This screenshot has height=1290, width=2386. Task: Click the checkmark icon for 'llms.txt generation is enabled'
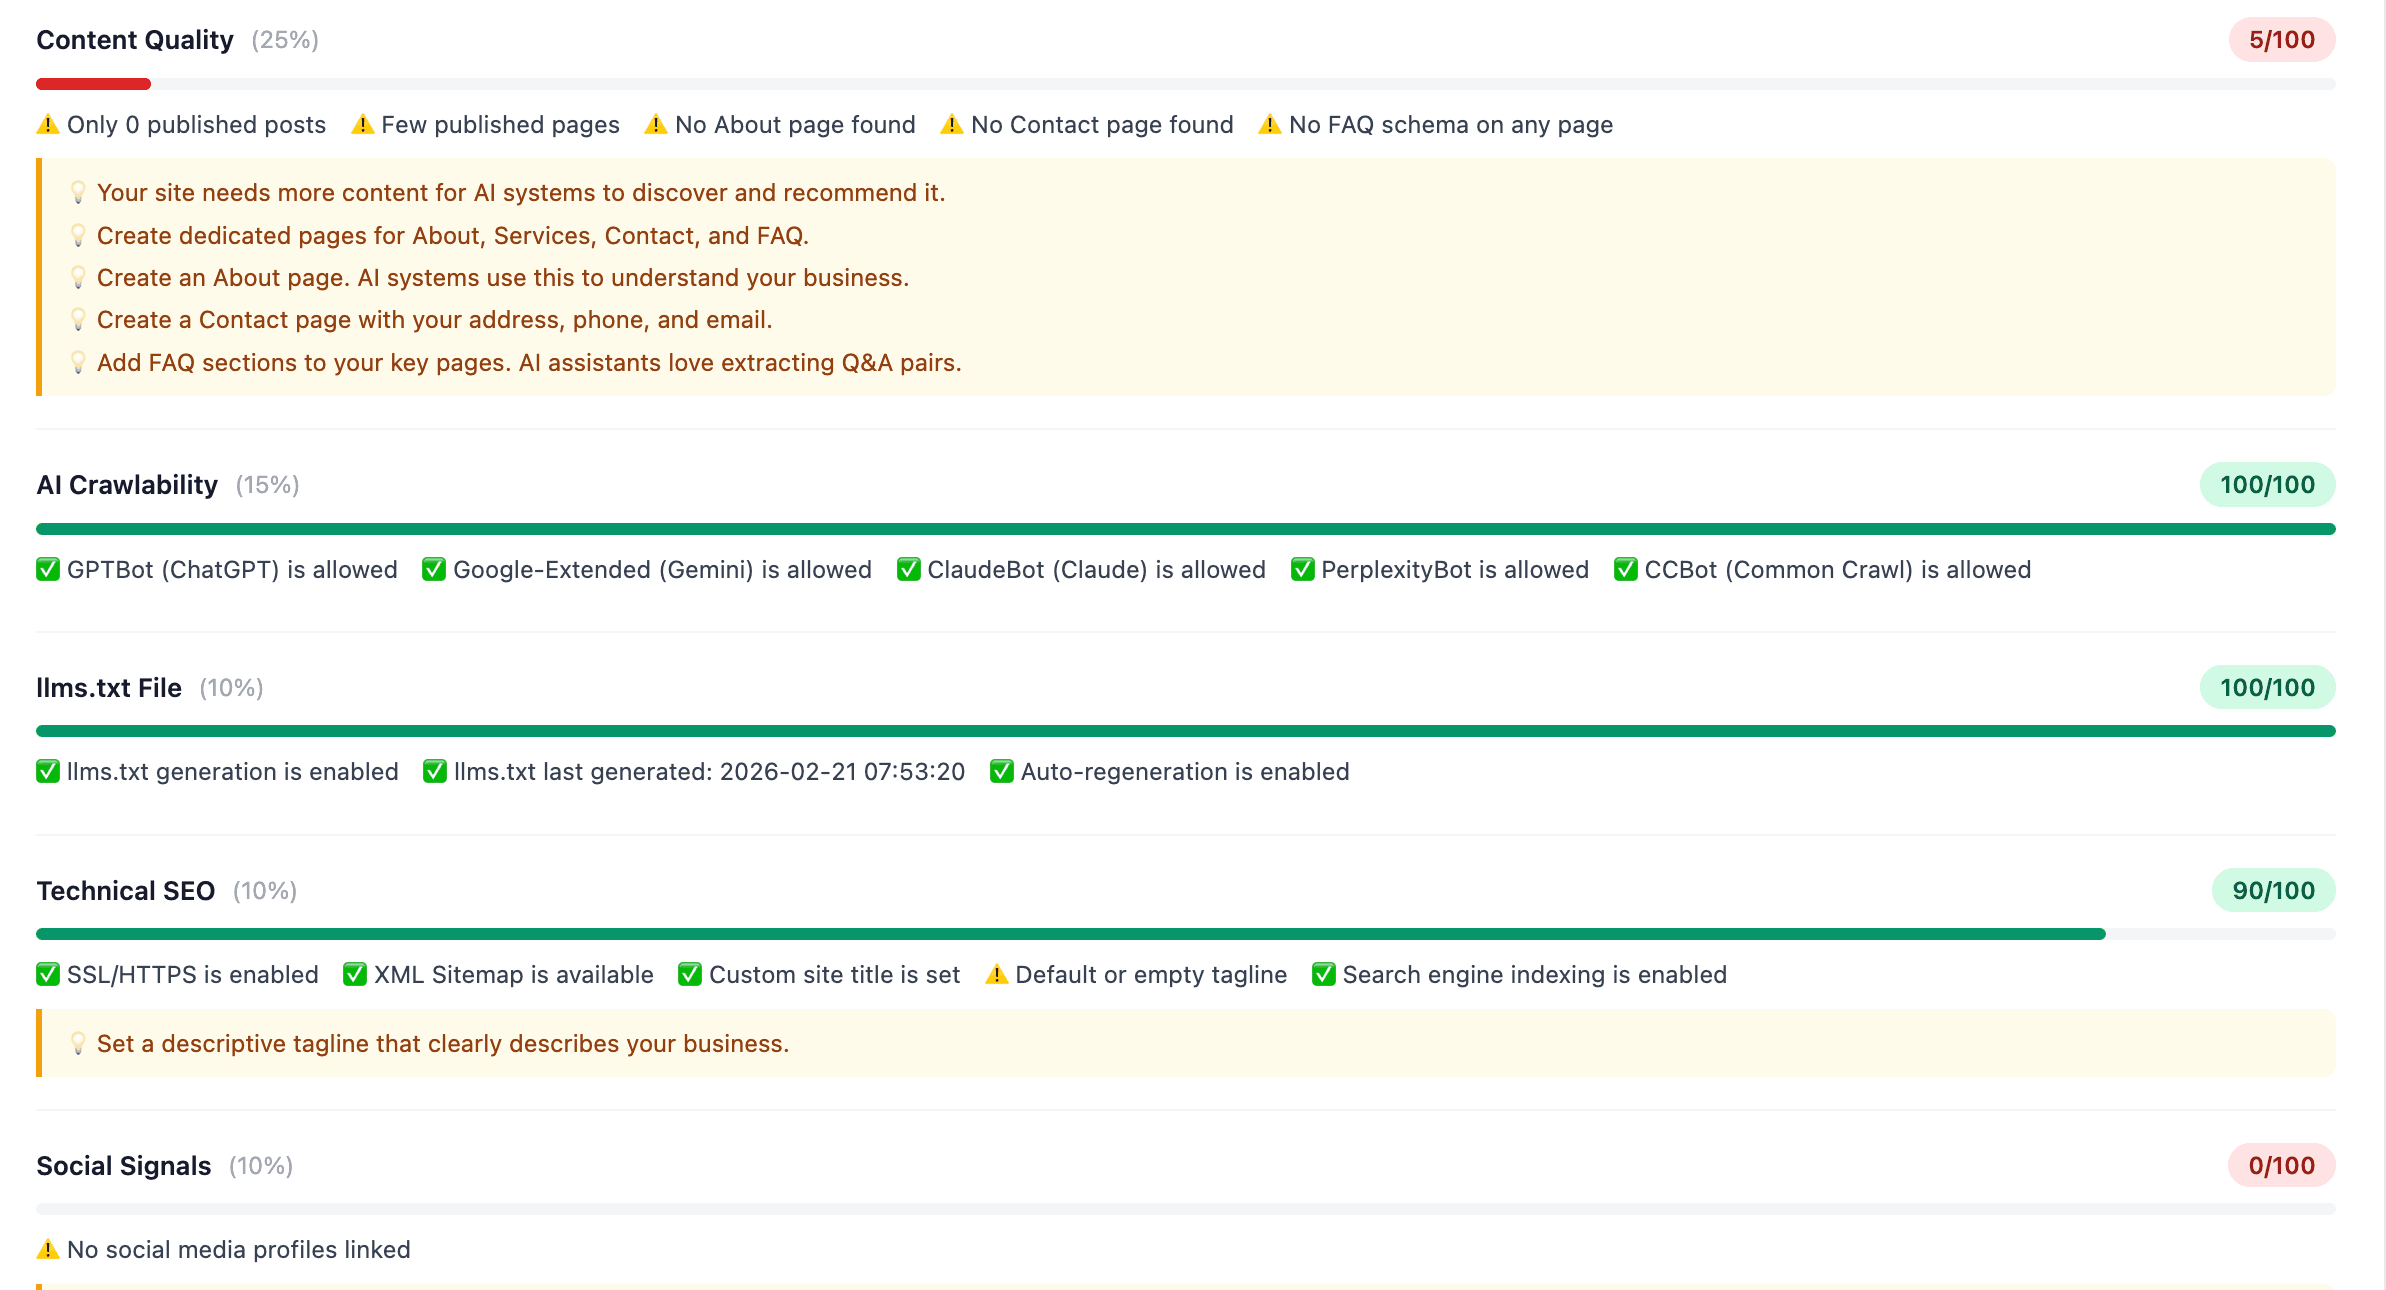tap(46, 771)
